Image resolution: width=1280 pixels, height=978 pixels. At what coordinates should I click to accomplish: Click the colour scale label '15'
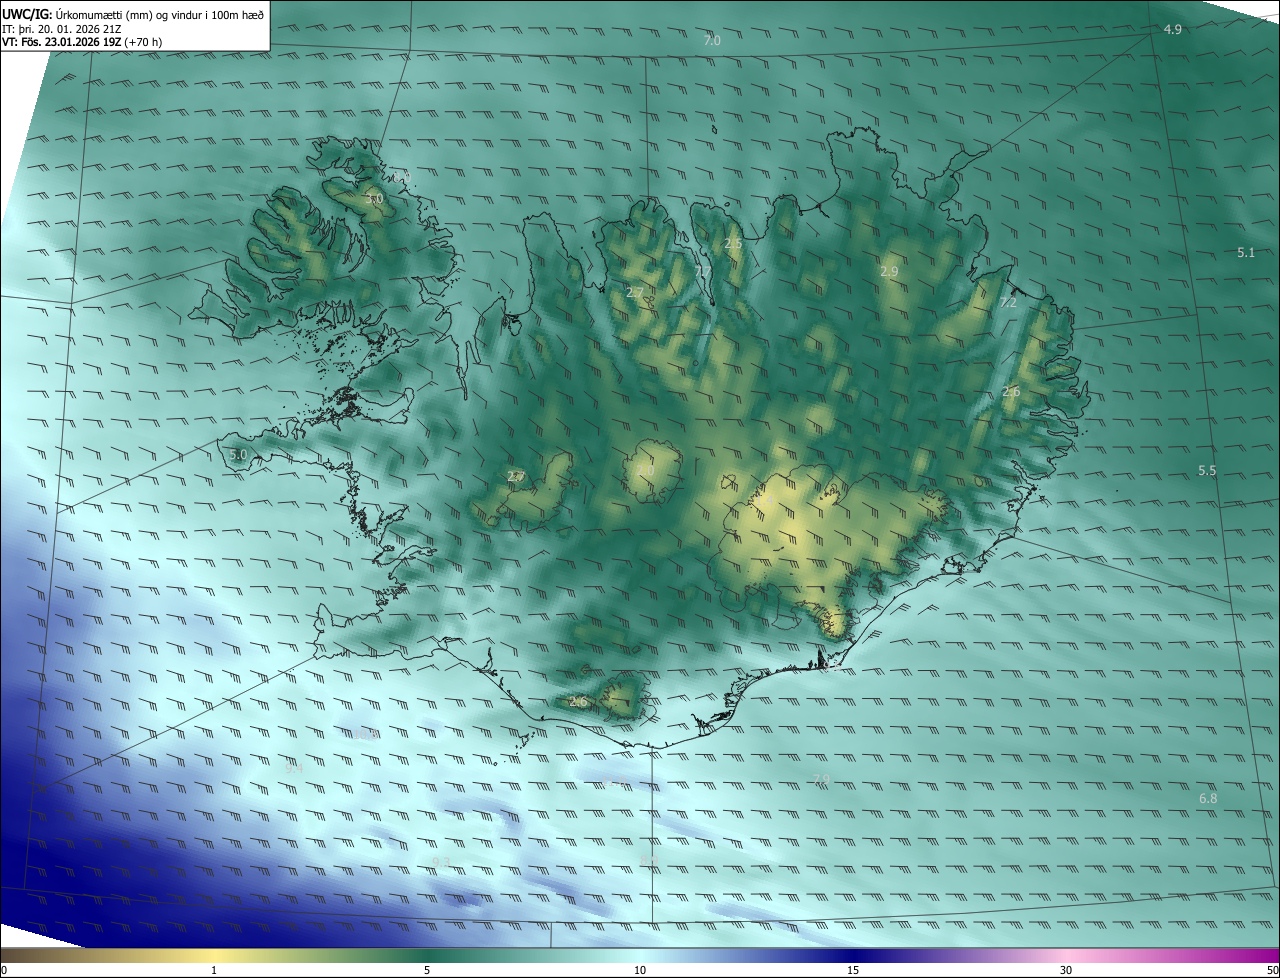coord(853,971)
